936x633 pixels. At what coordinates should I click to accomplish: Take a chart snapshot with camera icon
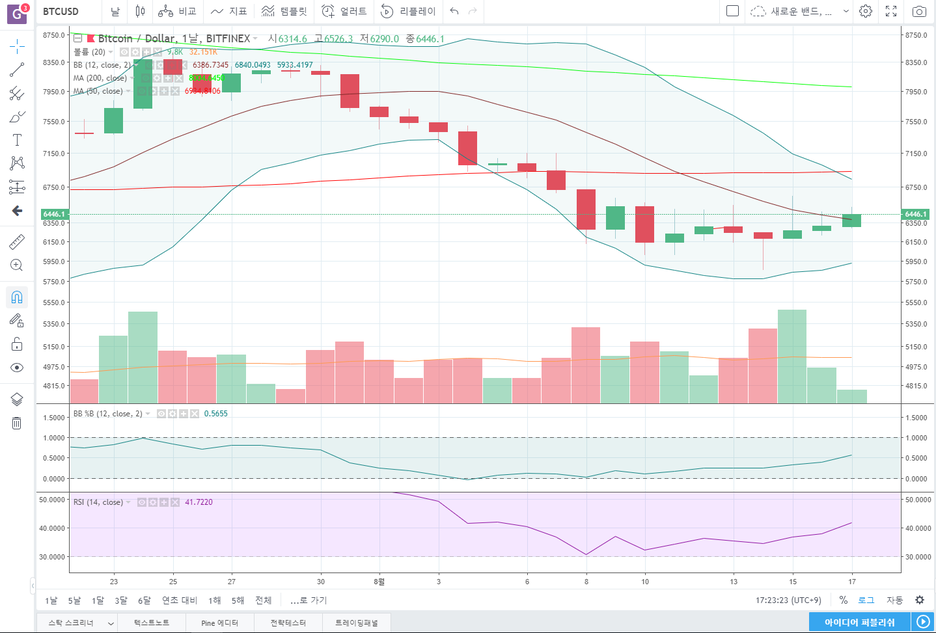pos(919,11)
